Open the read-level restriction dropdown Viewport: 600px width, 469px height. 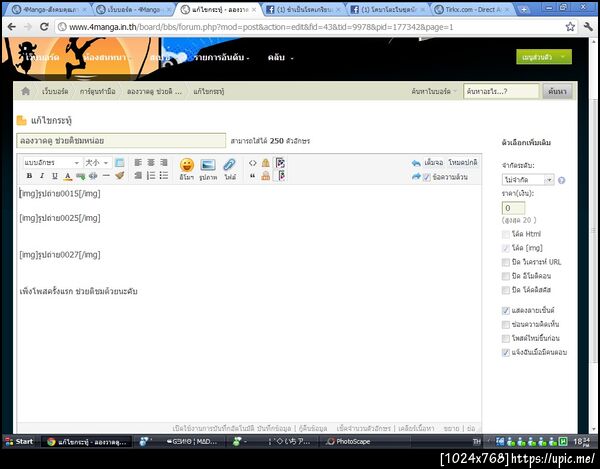point(528,179)
